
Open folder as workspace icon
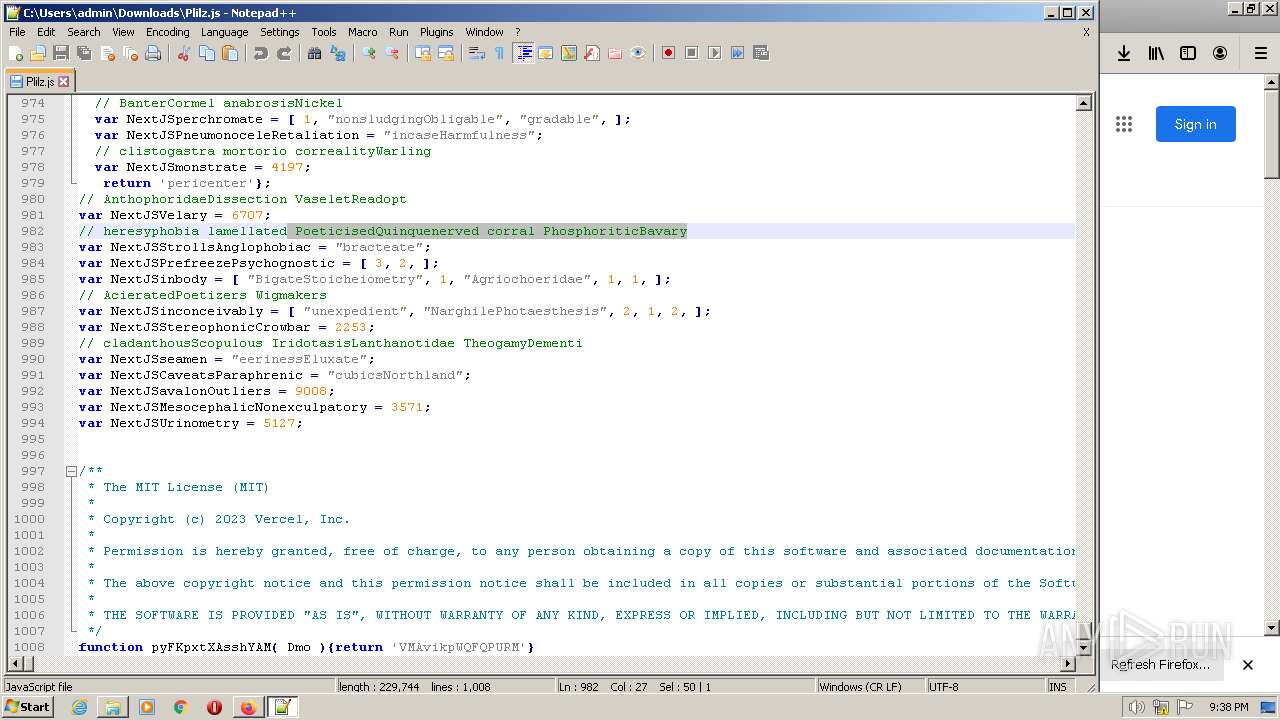coord(615,53)
